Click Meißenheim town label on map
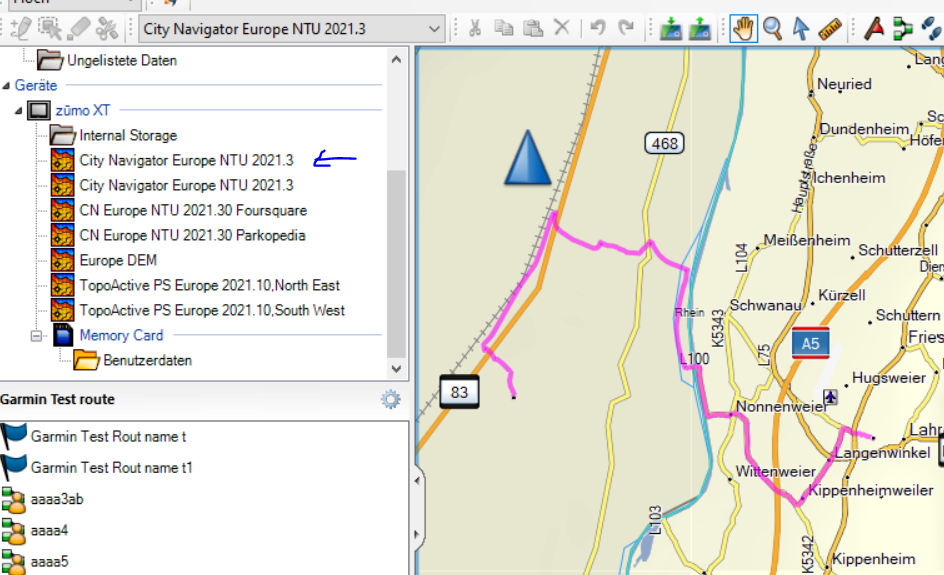Viewport: 944px width, 575px height. tap(807, 241)
